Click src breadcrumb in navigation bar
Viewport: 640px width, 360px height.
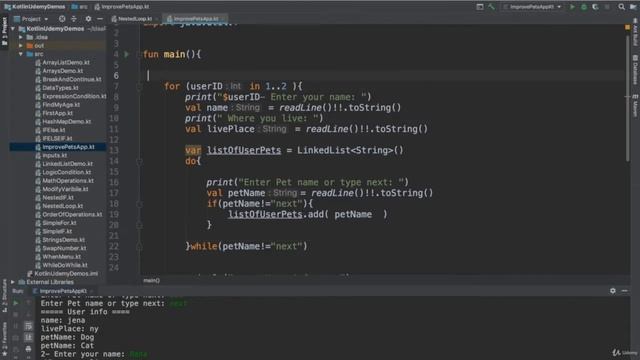coord(79,7)
